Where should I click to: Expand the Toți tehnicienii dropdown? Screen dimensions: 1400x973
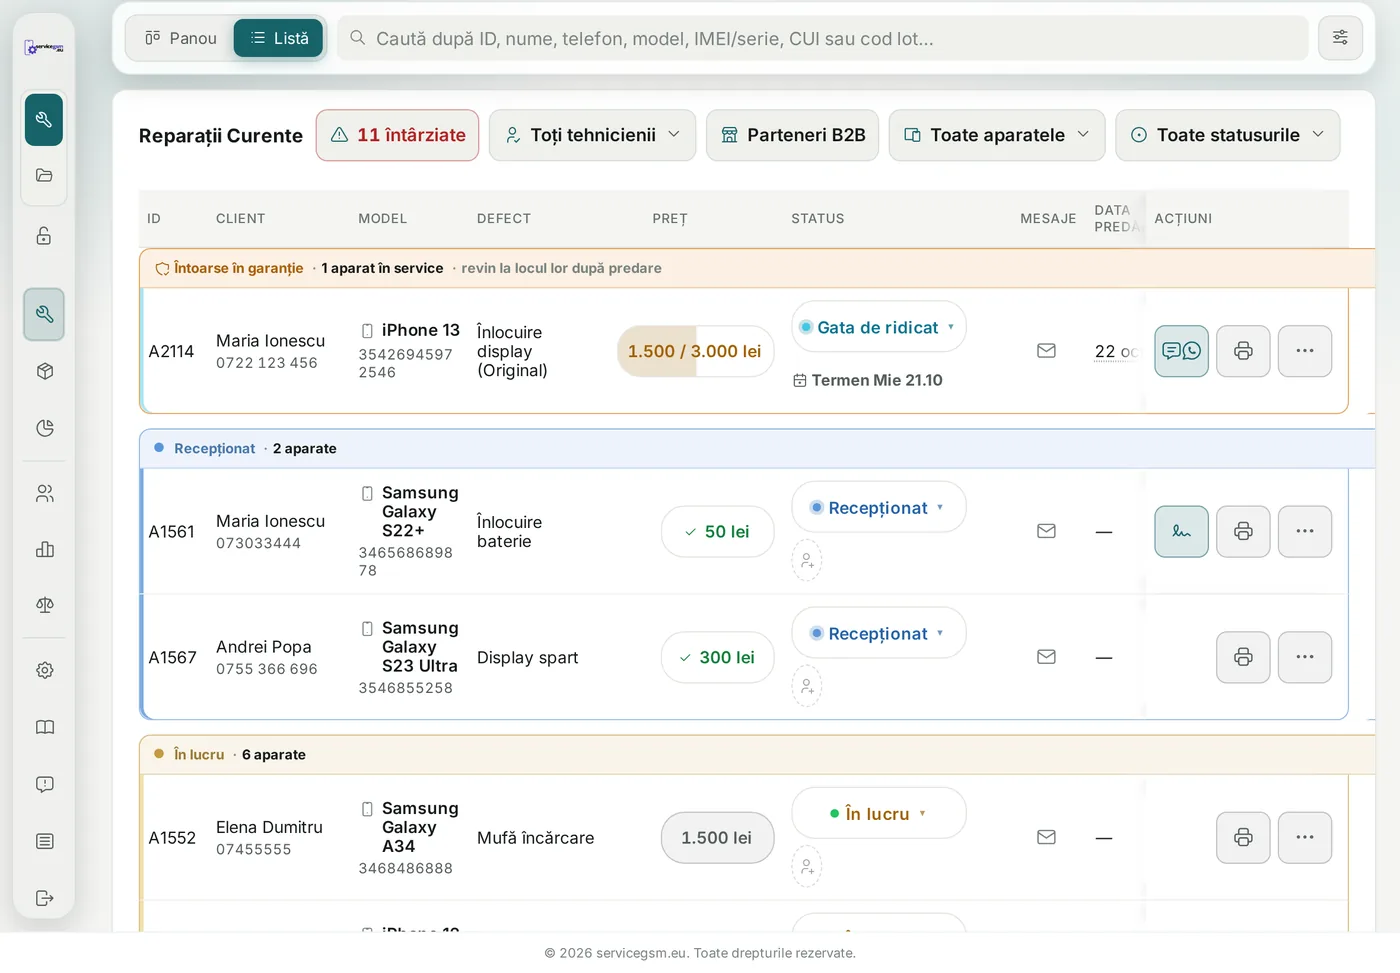tap(592, 135)
